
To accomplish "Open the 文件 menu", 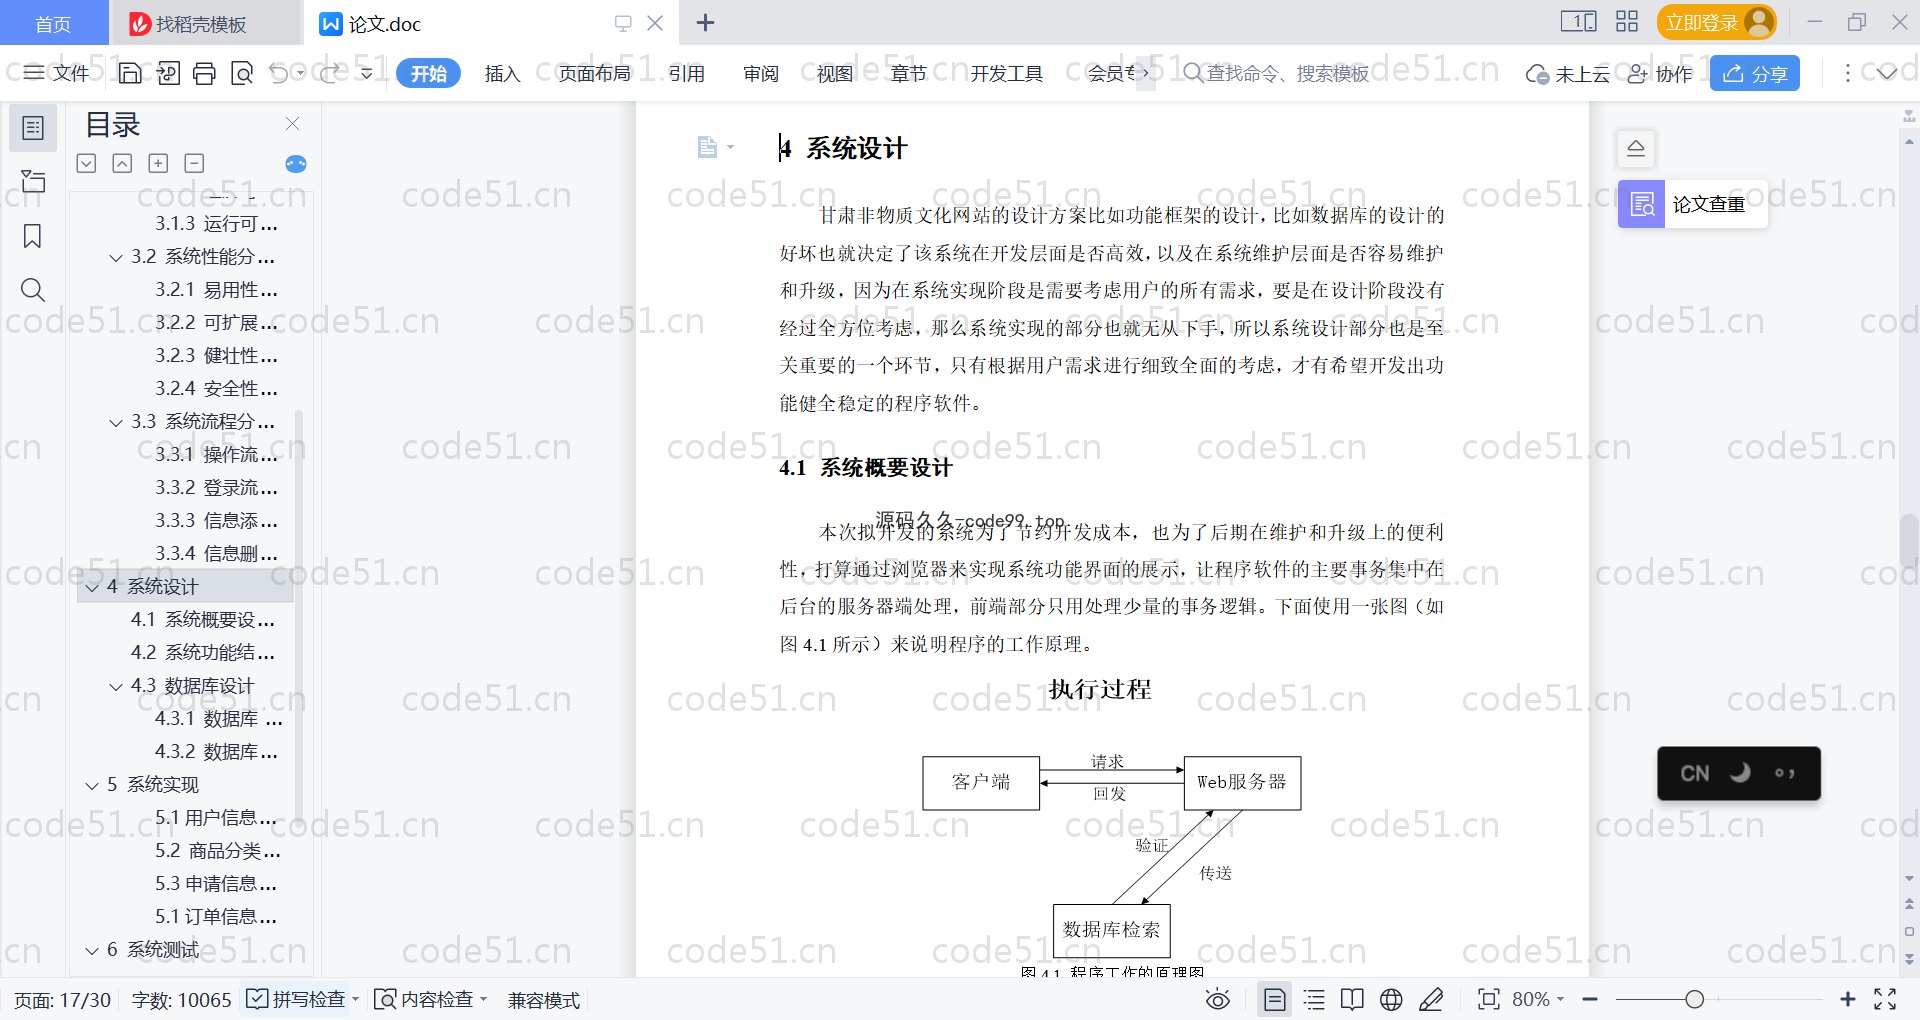I will (x=56, y=73).
